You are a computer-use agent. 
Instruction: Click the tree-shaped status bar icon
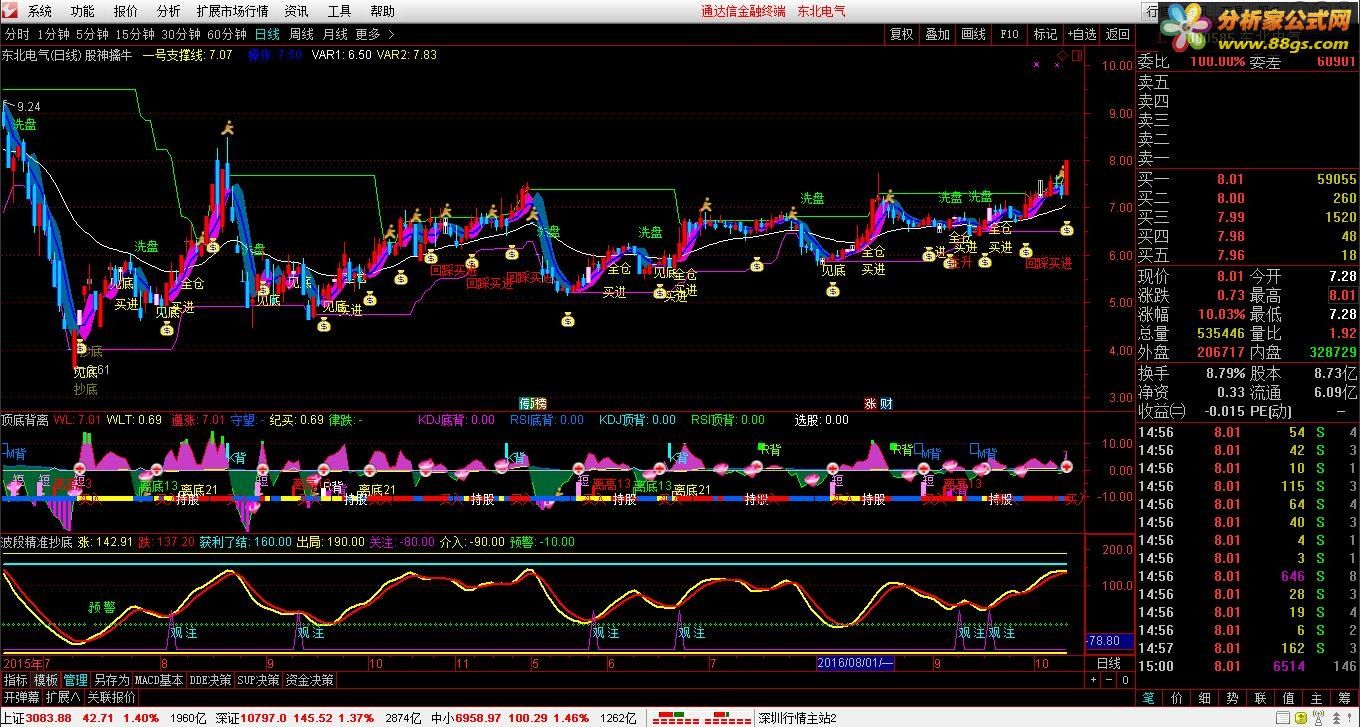coord(1337,717)
